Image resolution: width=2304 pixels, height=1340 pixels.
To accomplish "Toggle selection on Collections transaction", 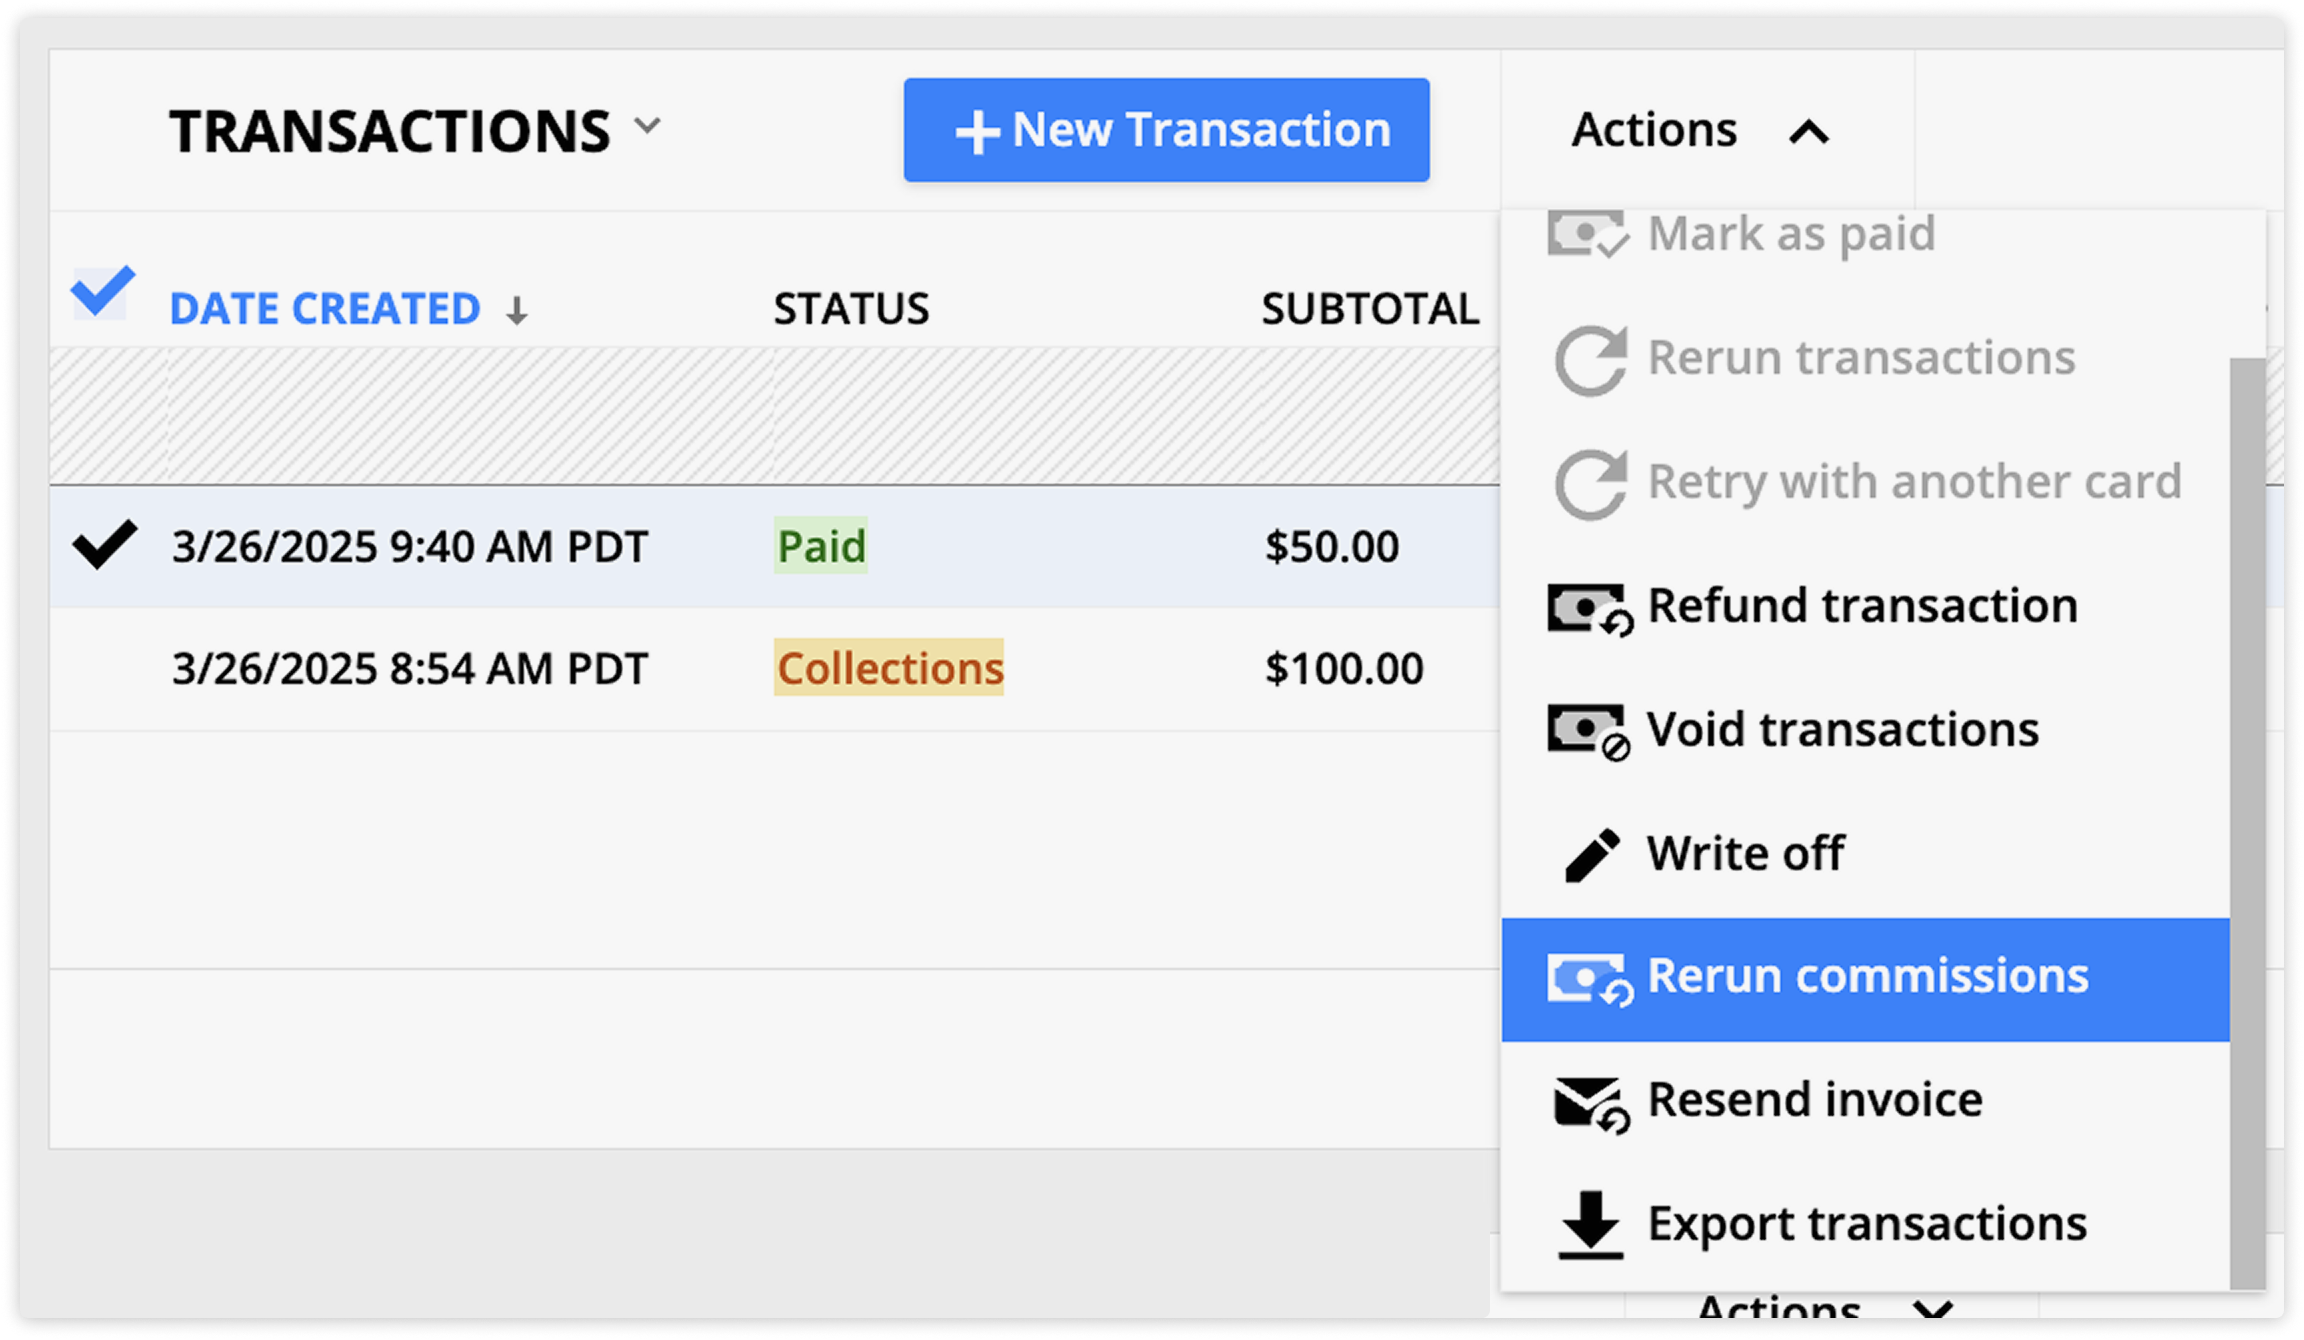I will (x=104, y=665).
